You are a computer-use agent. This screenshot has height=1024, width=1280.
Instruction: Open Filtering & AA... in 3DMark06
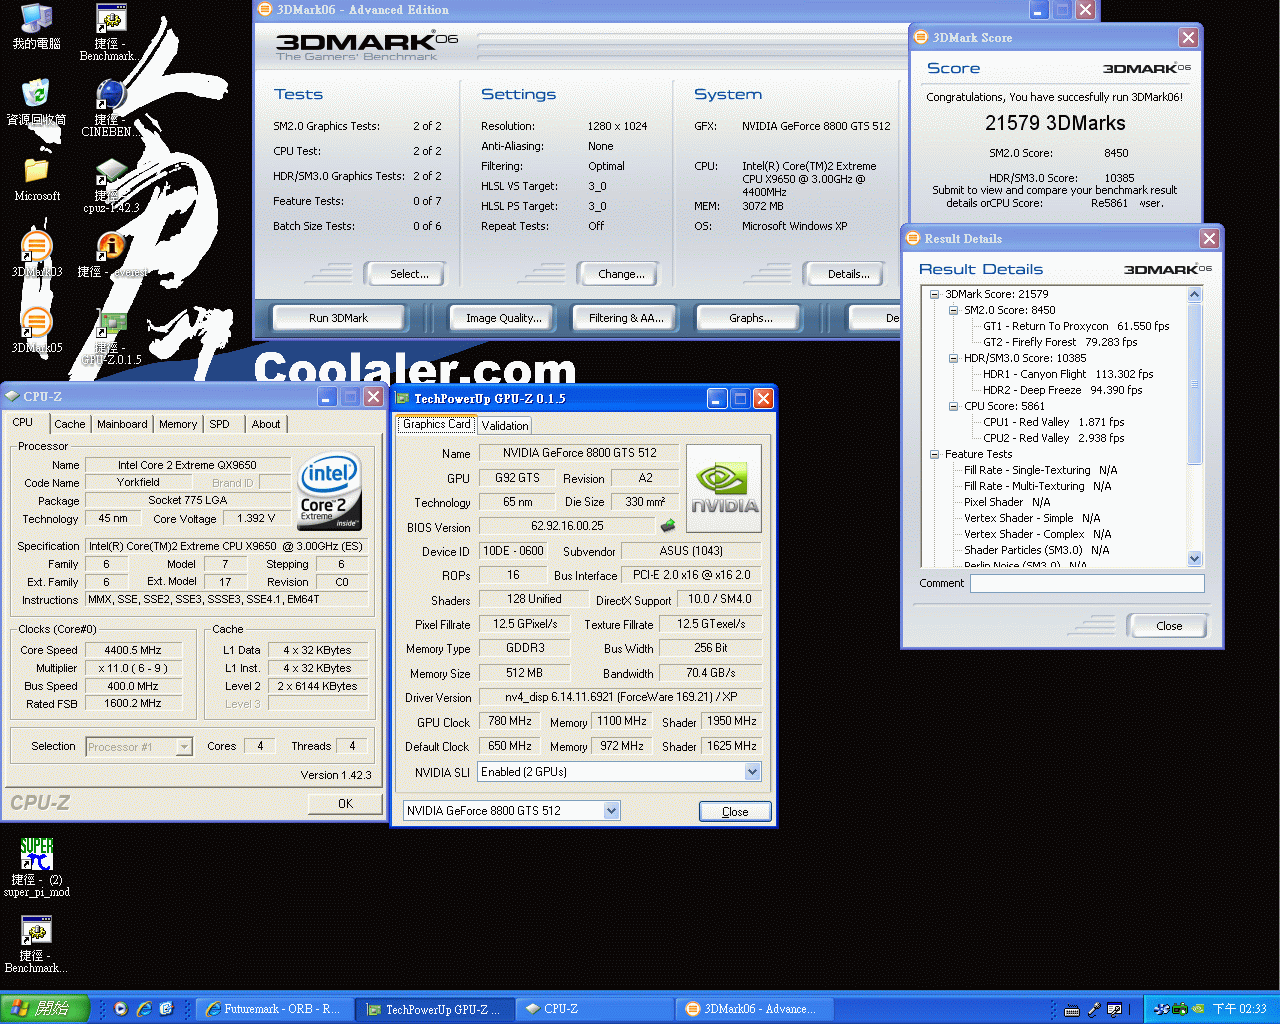(x=625, y=318)
